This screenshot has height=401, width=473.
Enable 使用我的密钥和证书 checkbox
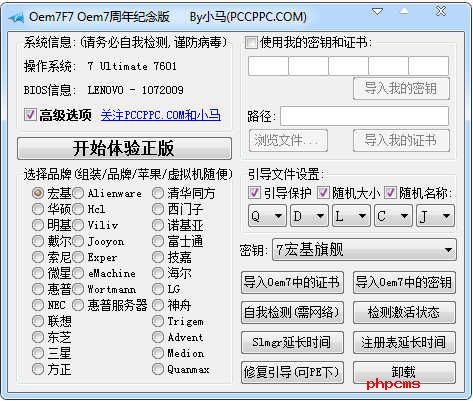(x=251, y=43)
